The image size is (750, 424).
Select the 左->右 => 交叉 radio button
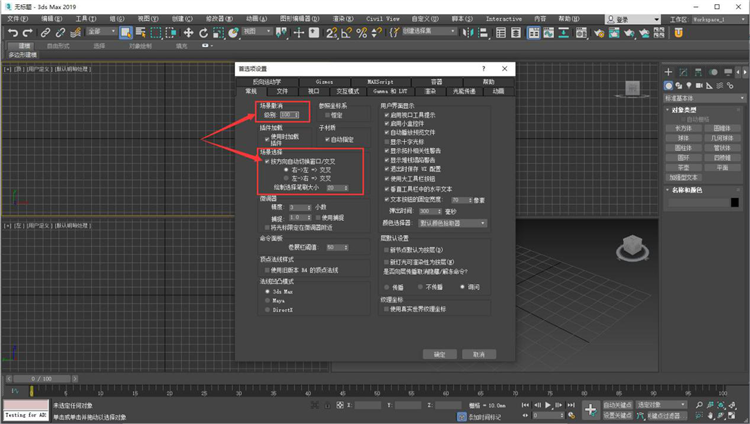pyautogui.click(x=286, y=178)
